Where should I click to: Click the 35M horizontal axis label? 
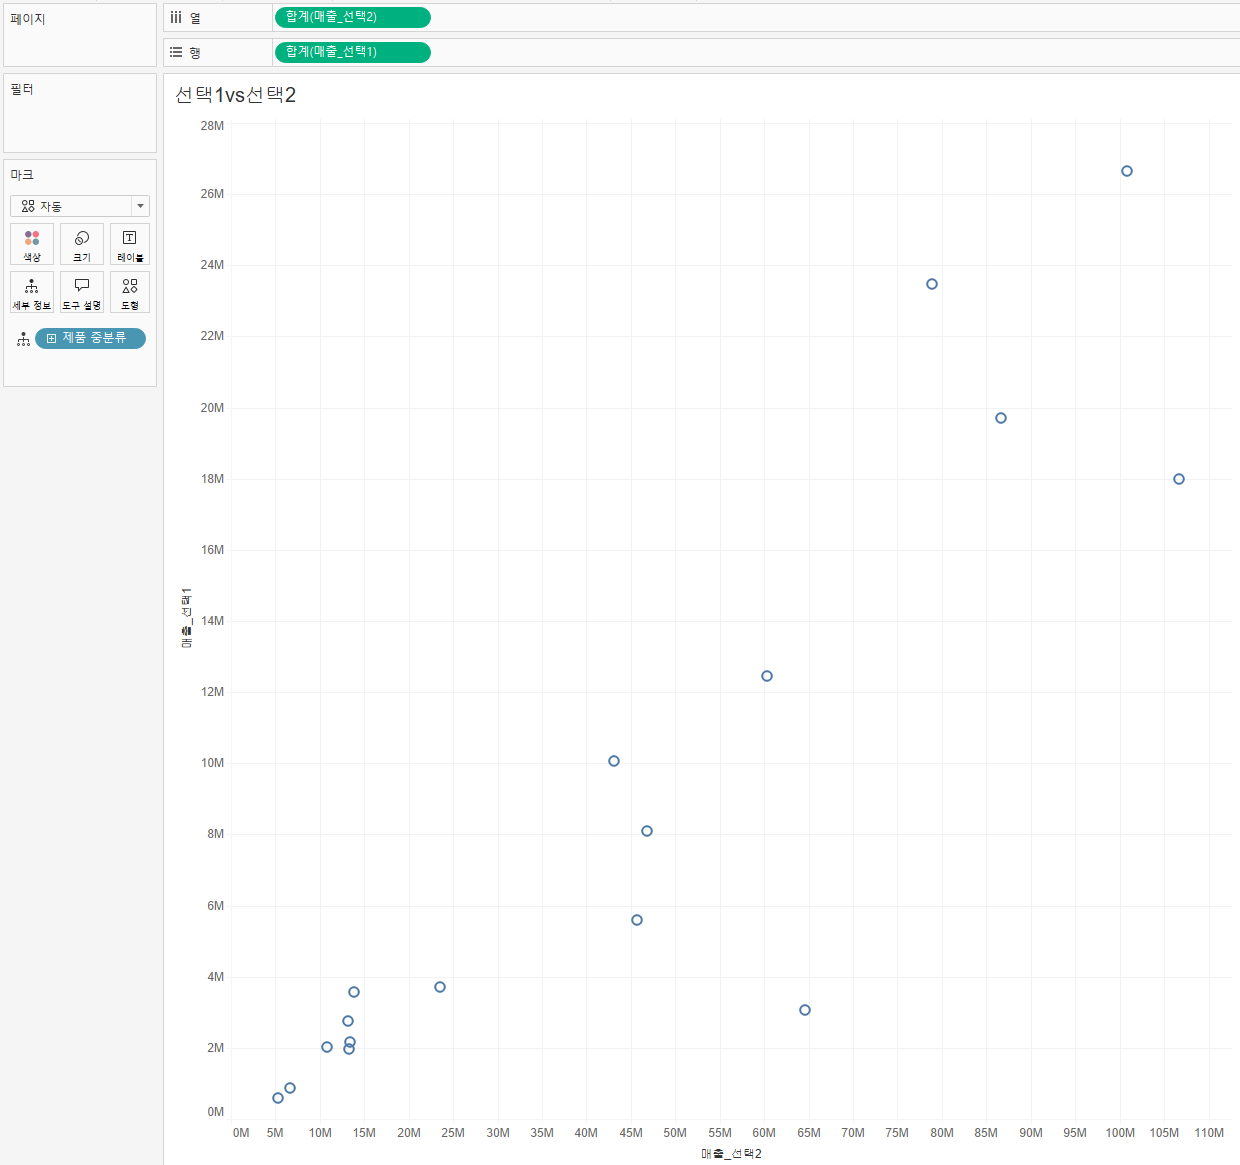point(542,1133)
